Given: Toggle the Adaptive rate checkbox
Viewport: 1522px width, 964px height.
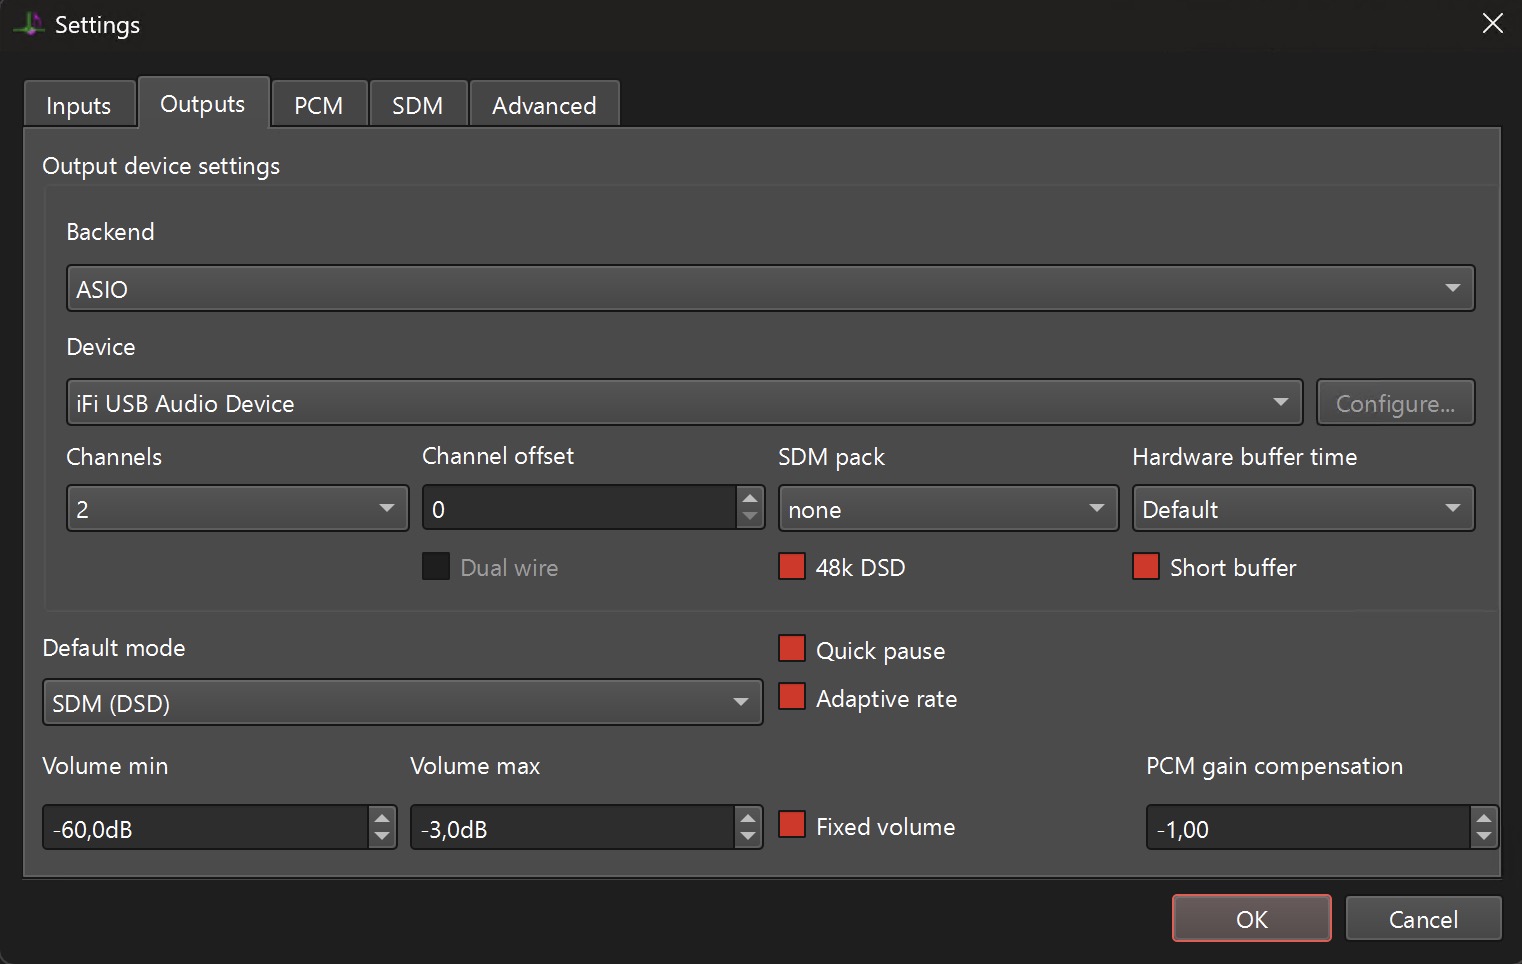Looking at the screenshot, I should (x=792, y=696).
